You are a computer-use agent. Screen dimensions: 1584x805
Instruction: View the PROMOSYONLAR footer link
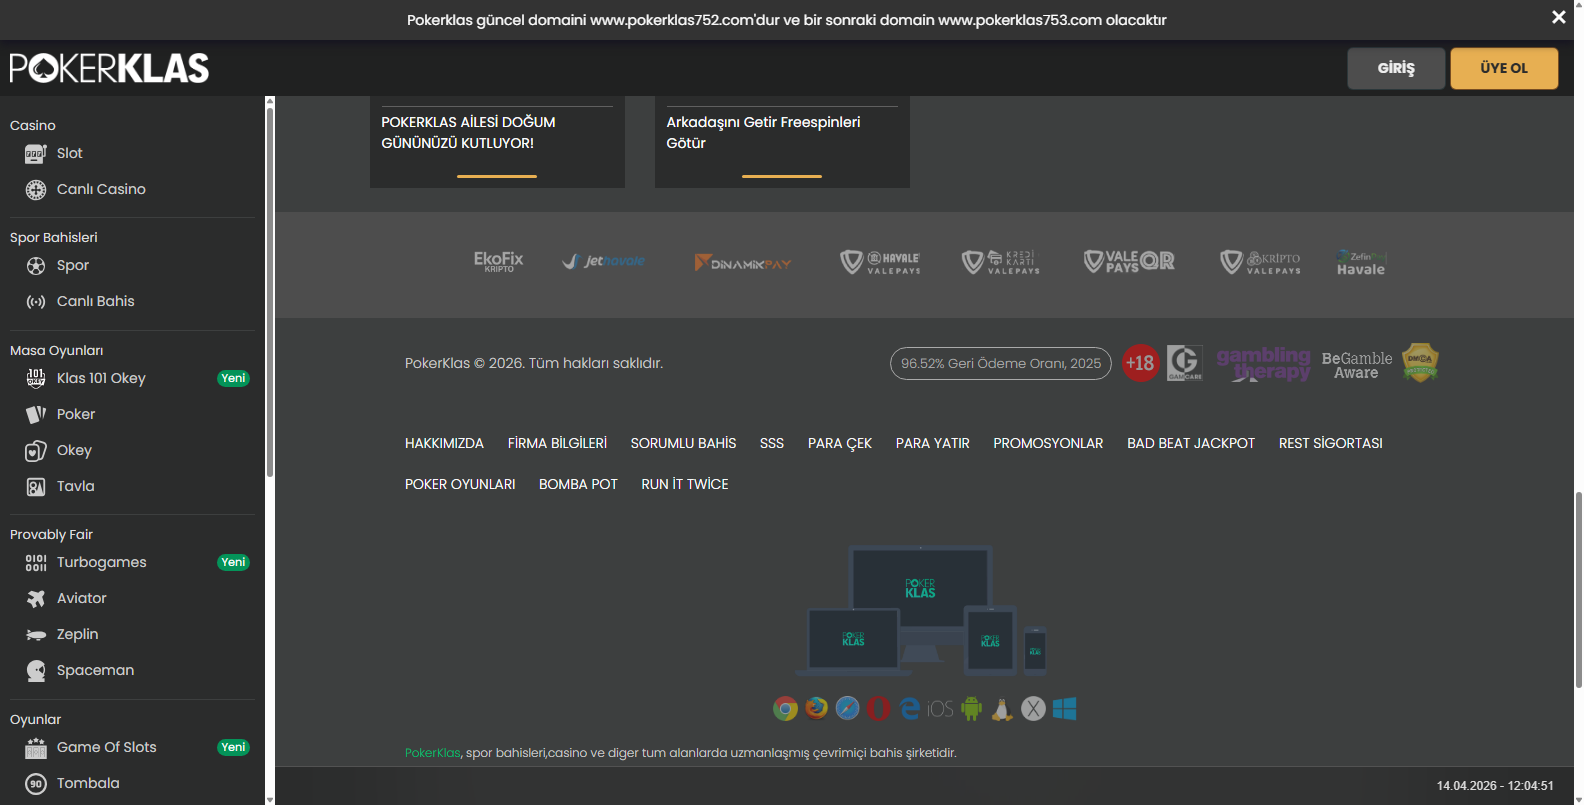pos(1048,443)
